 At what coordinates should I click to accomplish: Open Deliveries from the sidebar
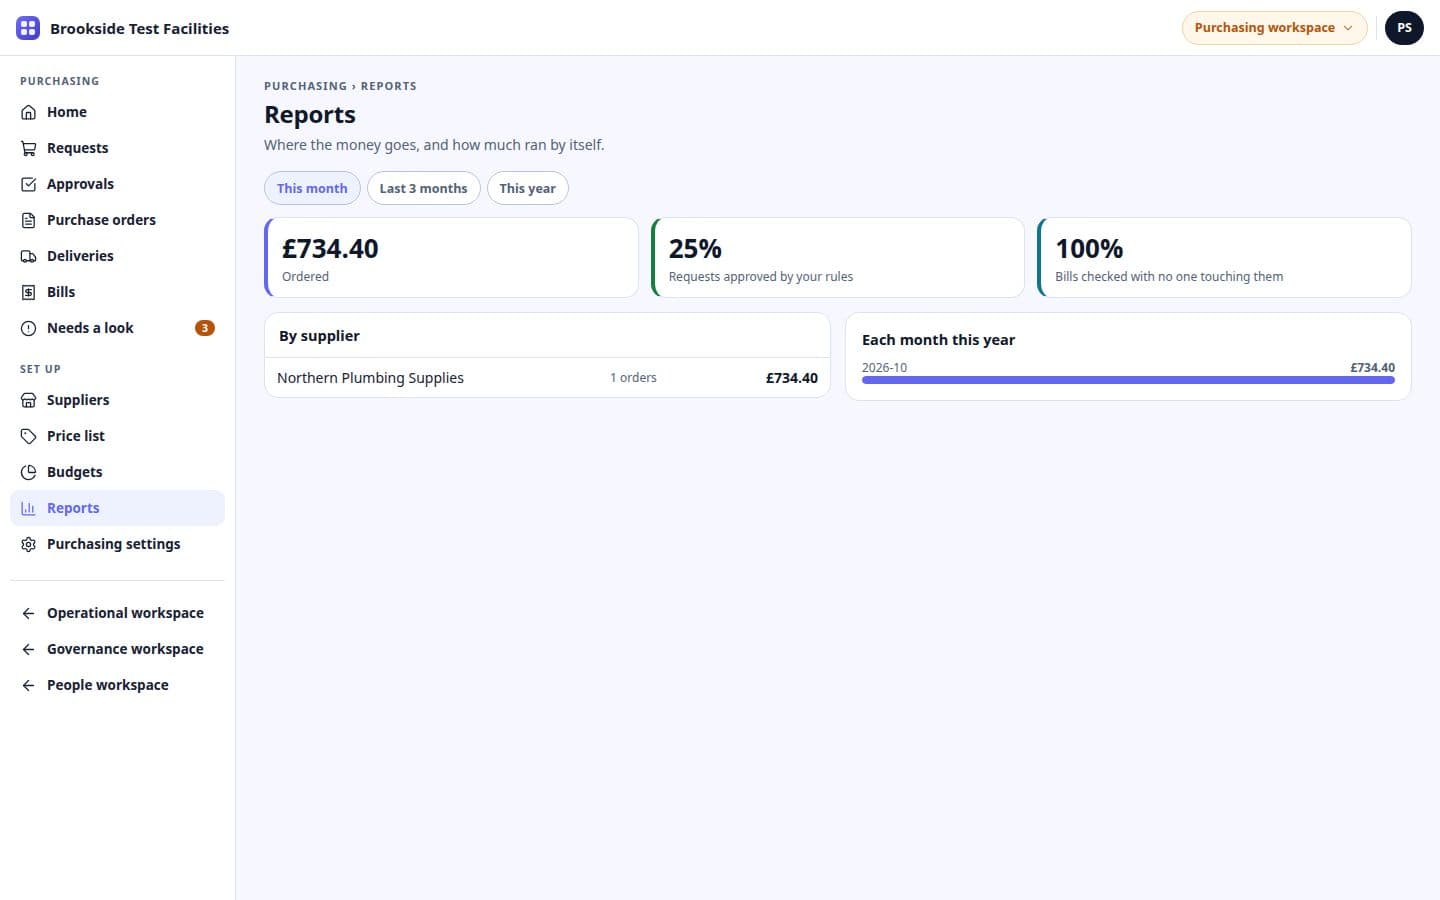(117, 256)
